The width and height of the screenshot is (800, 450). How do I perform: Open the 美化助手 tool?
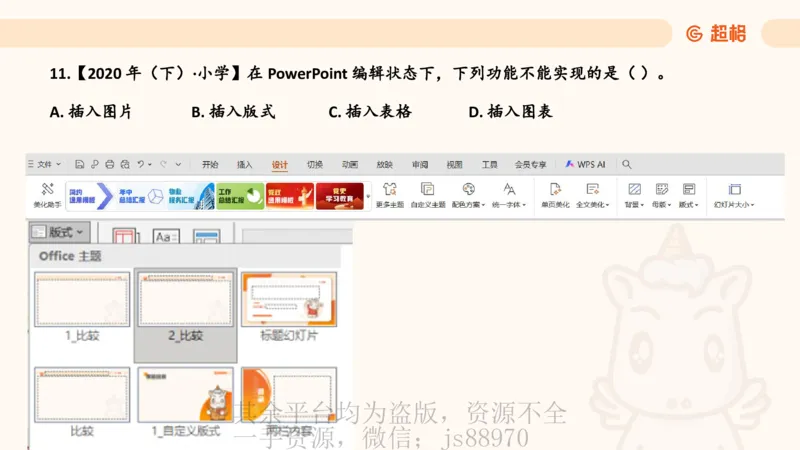click(x=47, y=195)
